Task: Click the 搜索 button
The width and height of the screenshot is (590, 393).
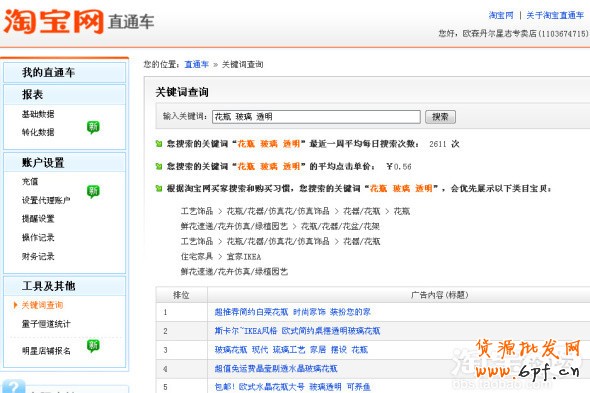Action: (x=440, y=117)
